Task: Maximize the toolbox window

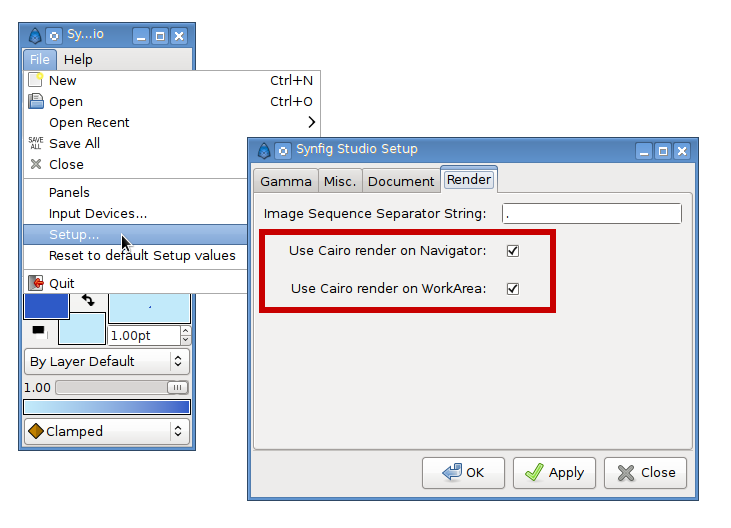Action: pos(160,36)
